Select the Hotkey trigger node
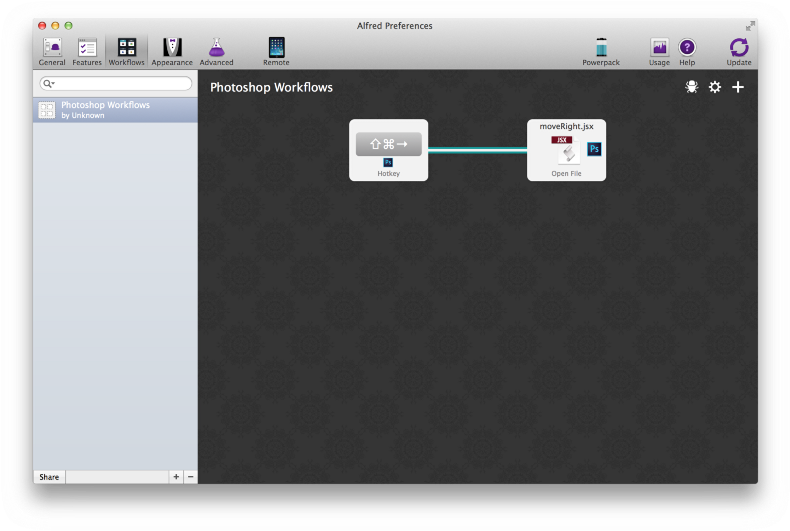The image size is (790, 531). pos(388,150)
